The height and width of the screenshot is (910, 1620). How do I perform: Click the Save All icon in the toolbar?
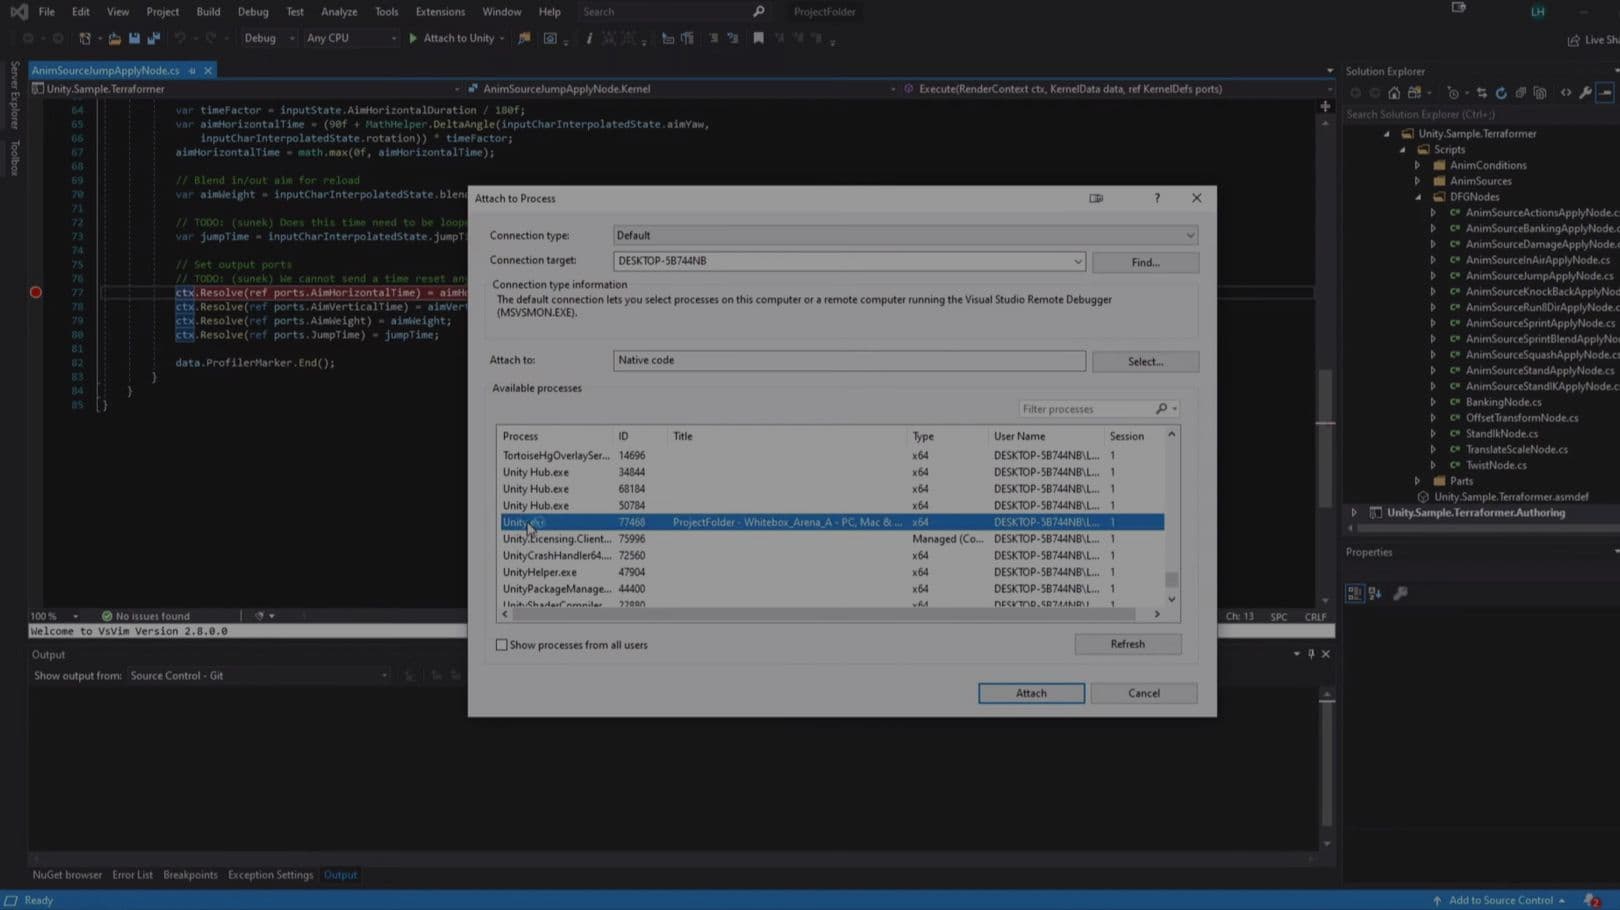[153, 38]
